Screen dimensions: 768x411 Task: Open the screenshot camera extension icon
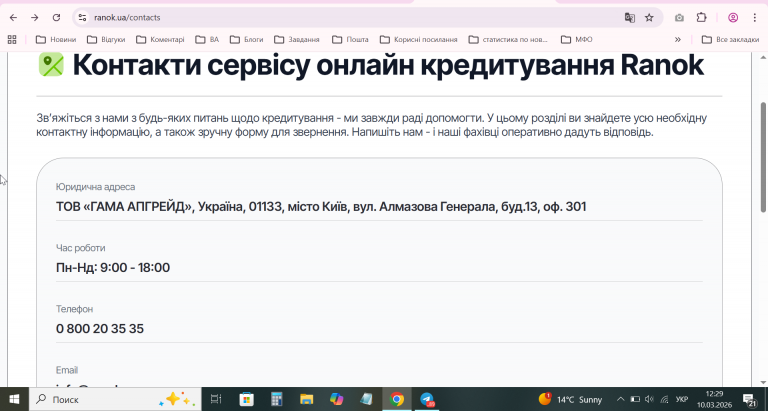tap(679, 18)
